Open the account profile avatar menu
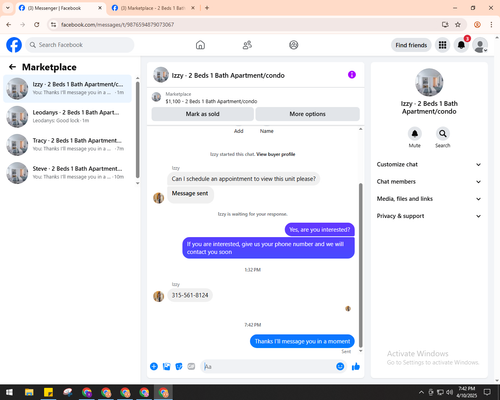This screenshot has width=500, height=400. pyautogui.click(x=480, y=45)
